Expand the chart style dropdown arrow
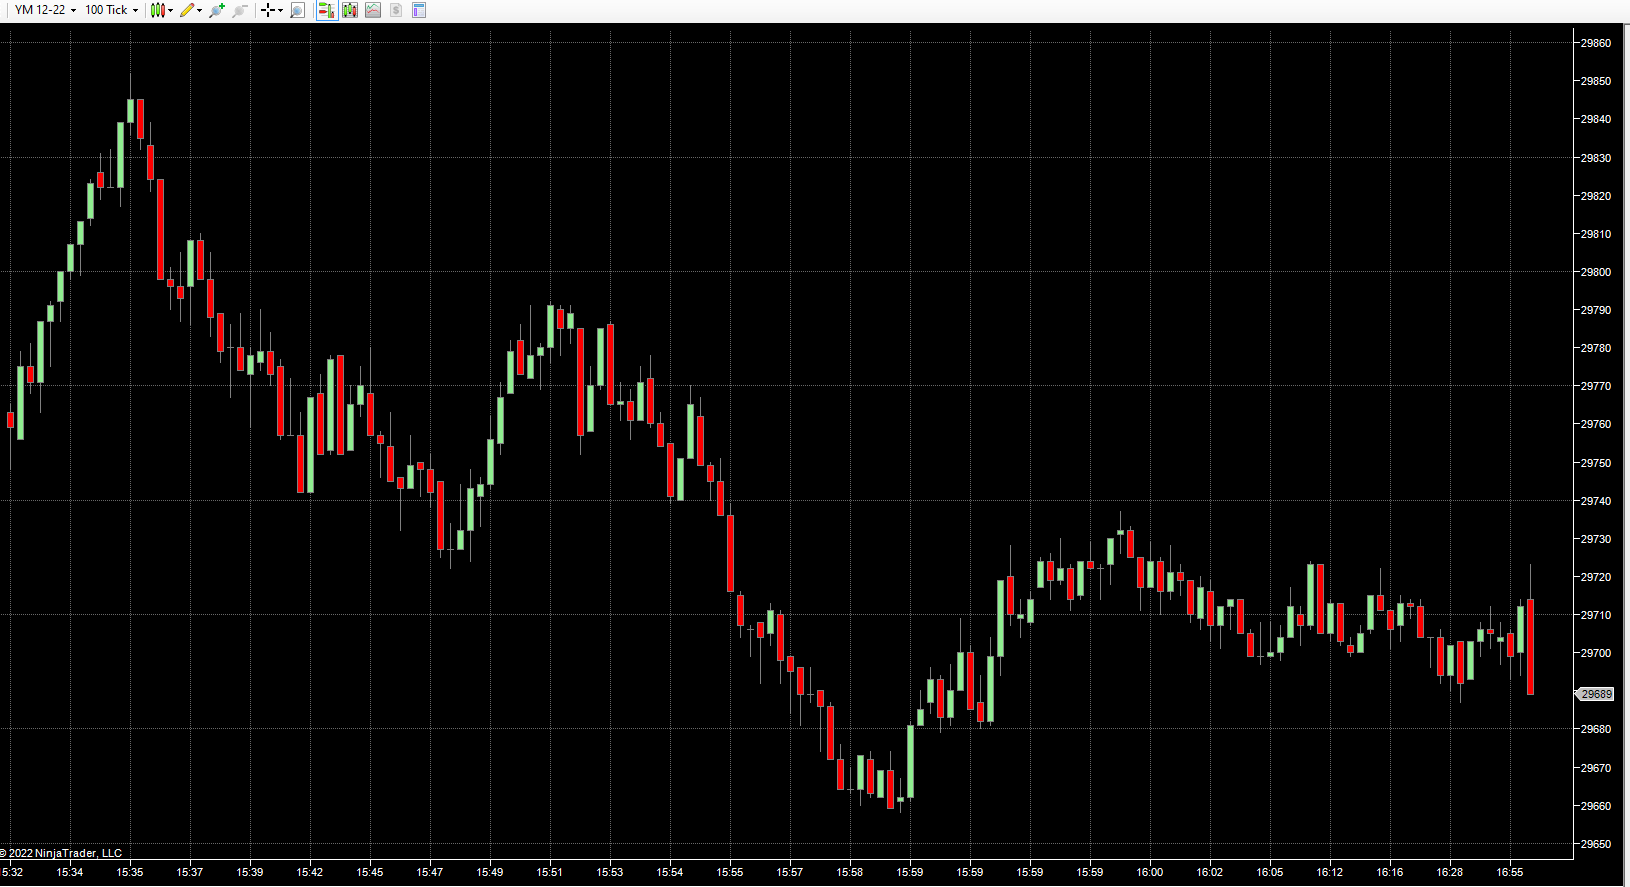The image size is (1630, 887). pyautogui.click(x=171, y=10)
